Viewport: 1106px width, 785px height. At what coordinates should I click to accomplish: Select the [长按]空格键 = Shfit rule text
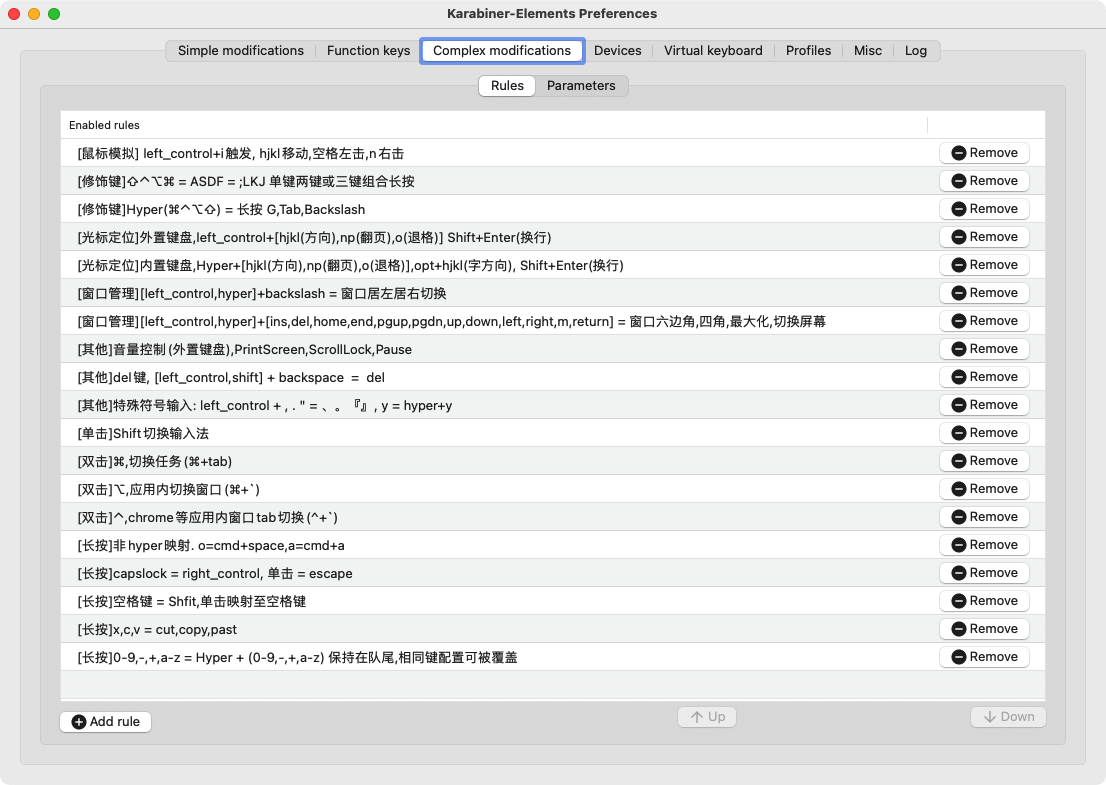192,602
